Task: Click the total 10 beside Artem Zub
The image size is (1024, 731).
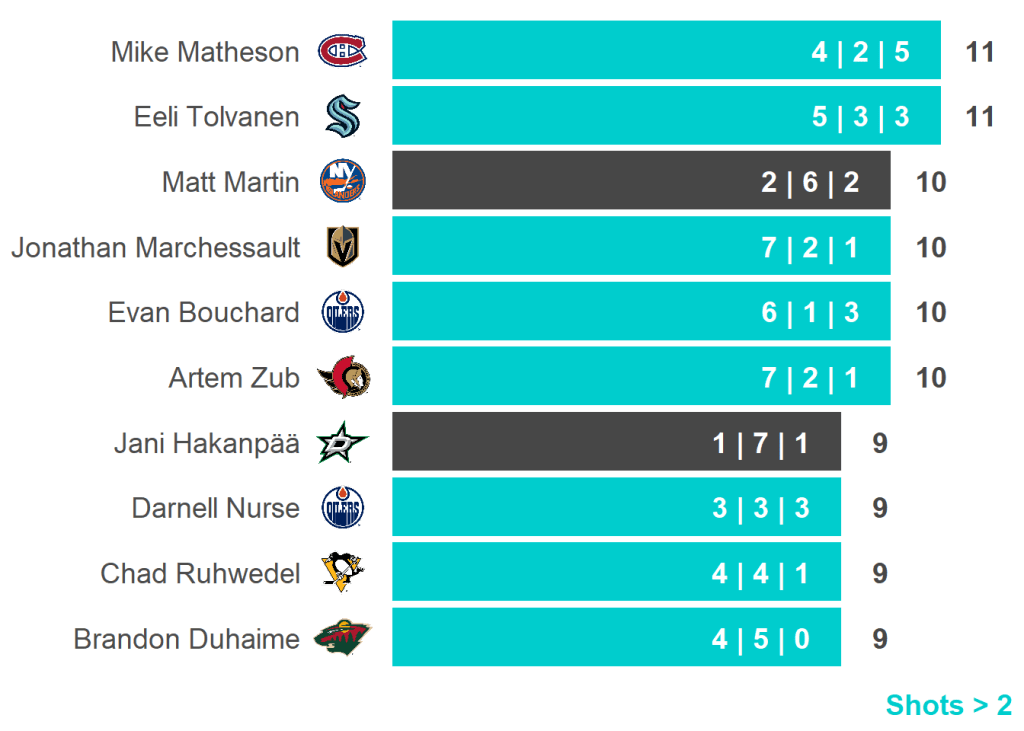Action: (931, 378)
